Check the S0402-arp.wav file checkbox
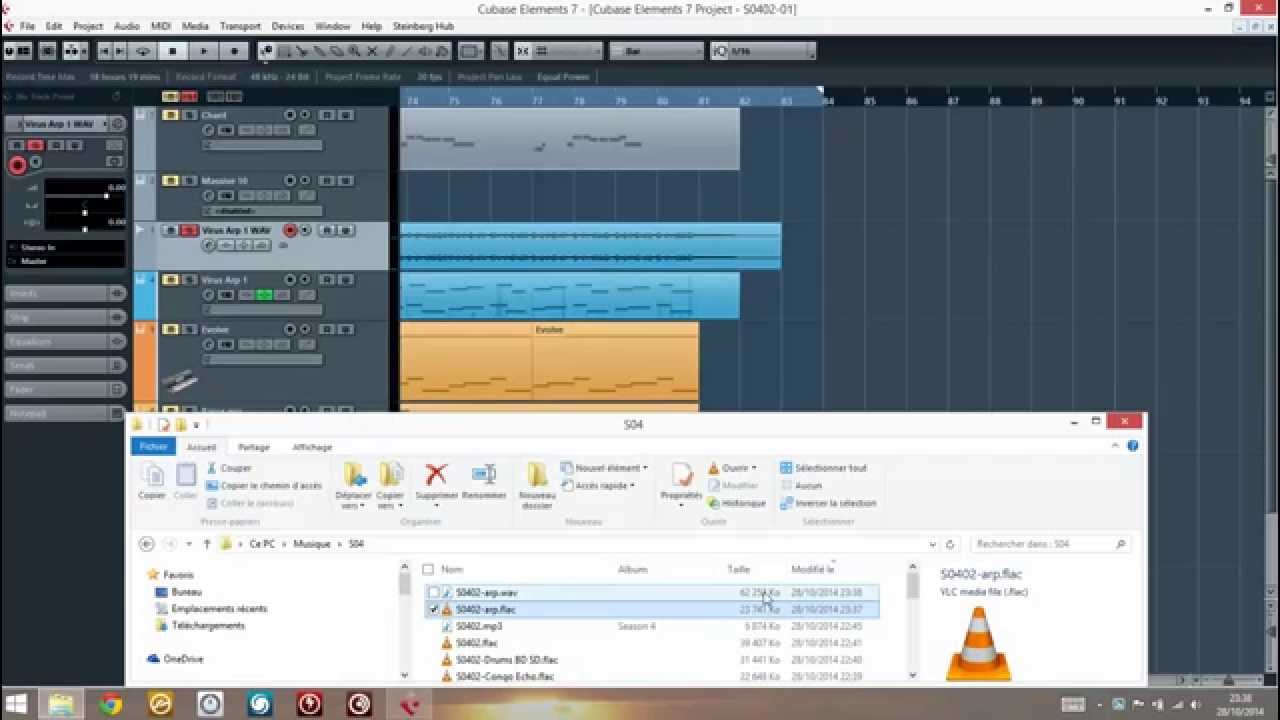The image size is (1280, 720). click(x=433, y=592)
